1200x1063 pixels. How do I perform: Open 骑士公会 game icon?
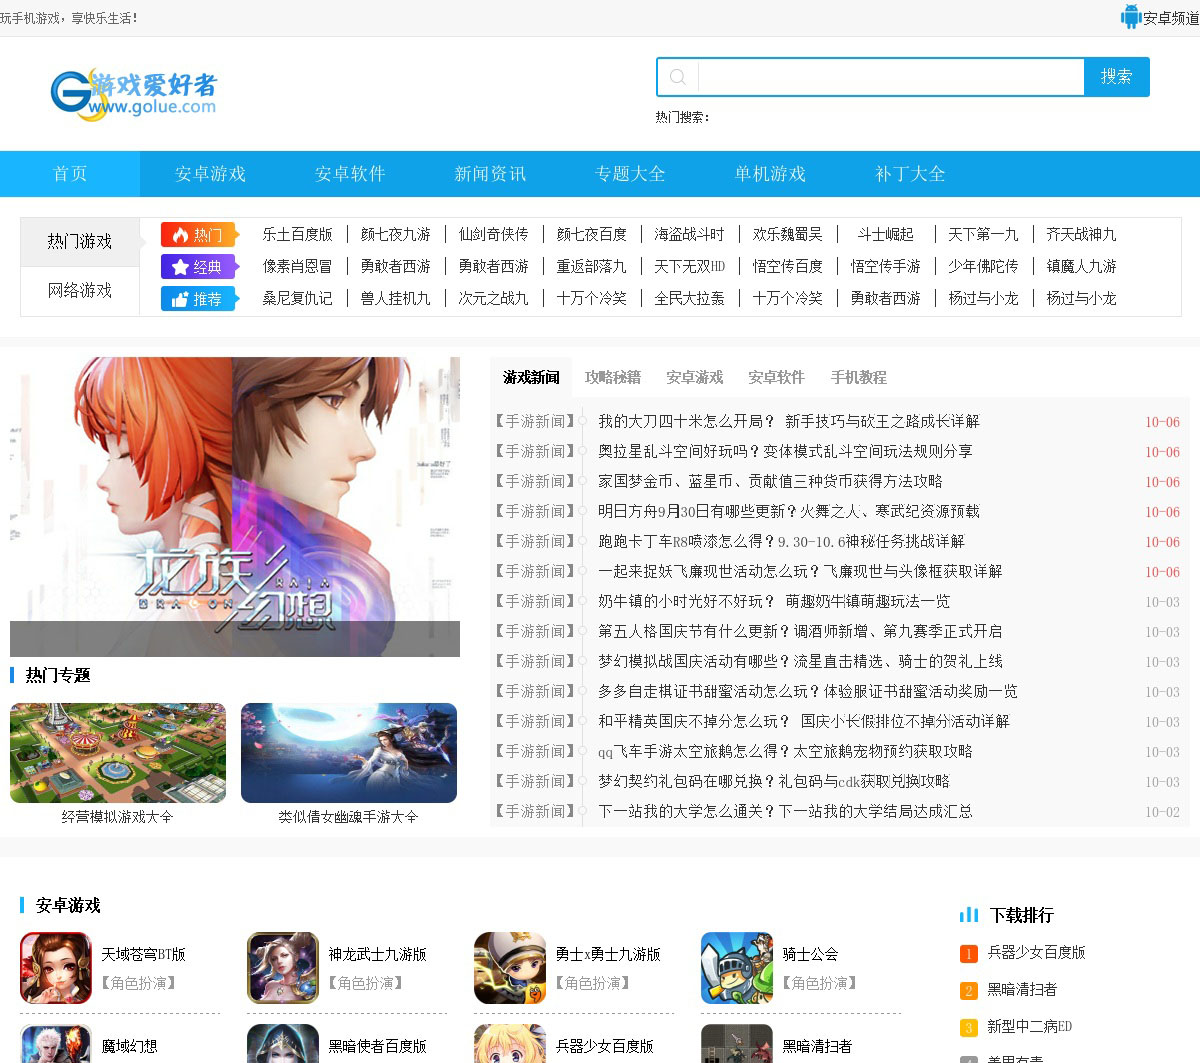(737, 968)
